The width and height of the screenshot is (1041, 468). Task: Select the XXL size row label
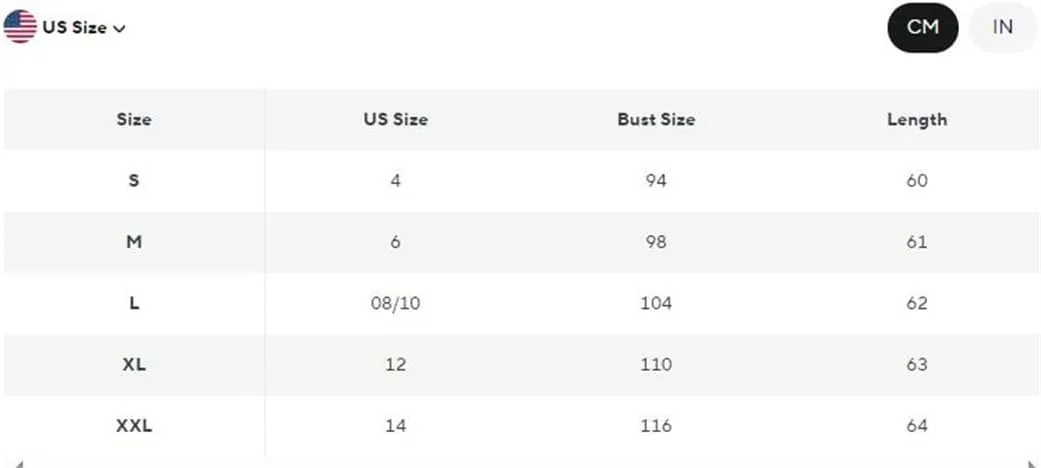pyautogui.click(x=134, y=426)
